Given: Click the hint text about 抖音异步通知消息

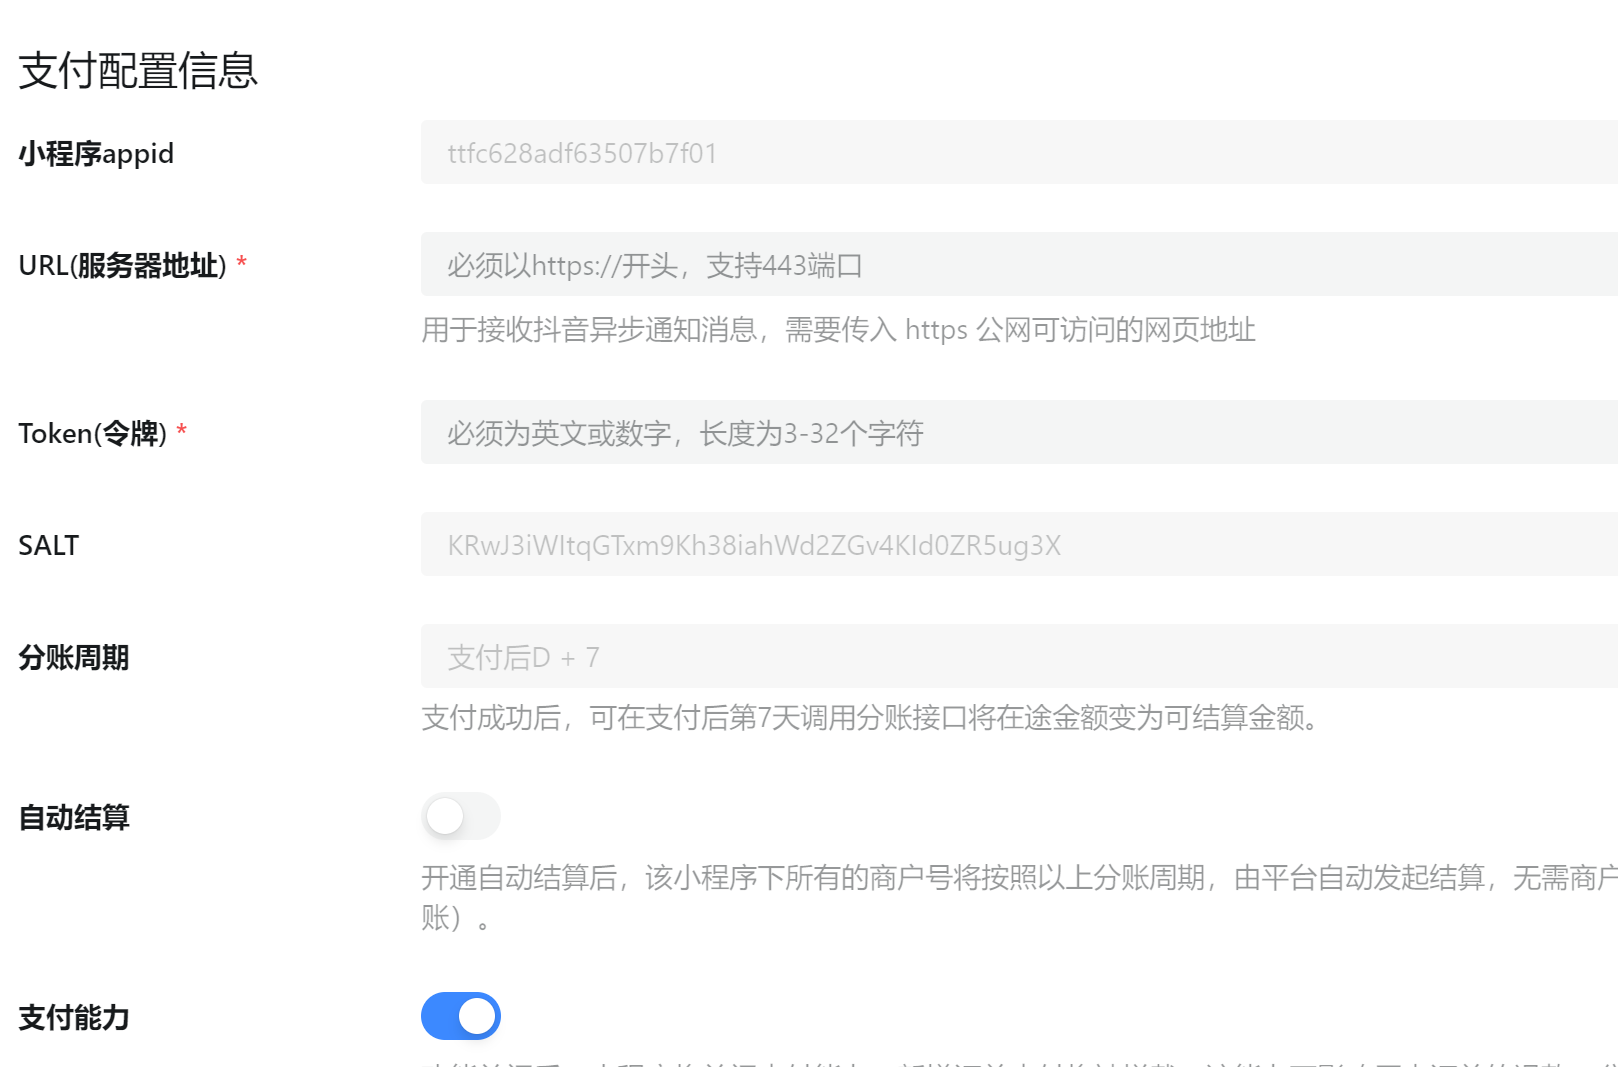Looking at the screenshot, I should [837, 330].
